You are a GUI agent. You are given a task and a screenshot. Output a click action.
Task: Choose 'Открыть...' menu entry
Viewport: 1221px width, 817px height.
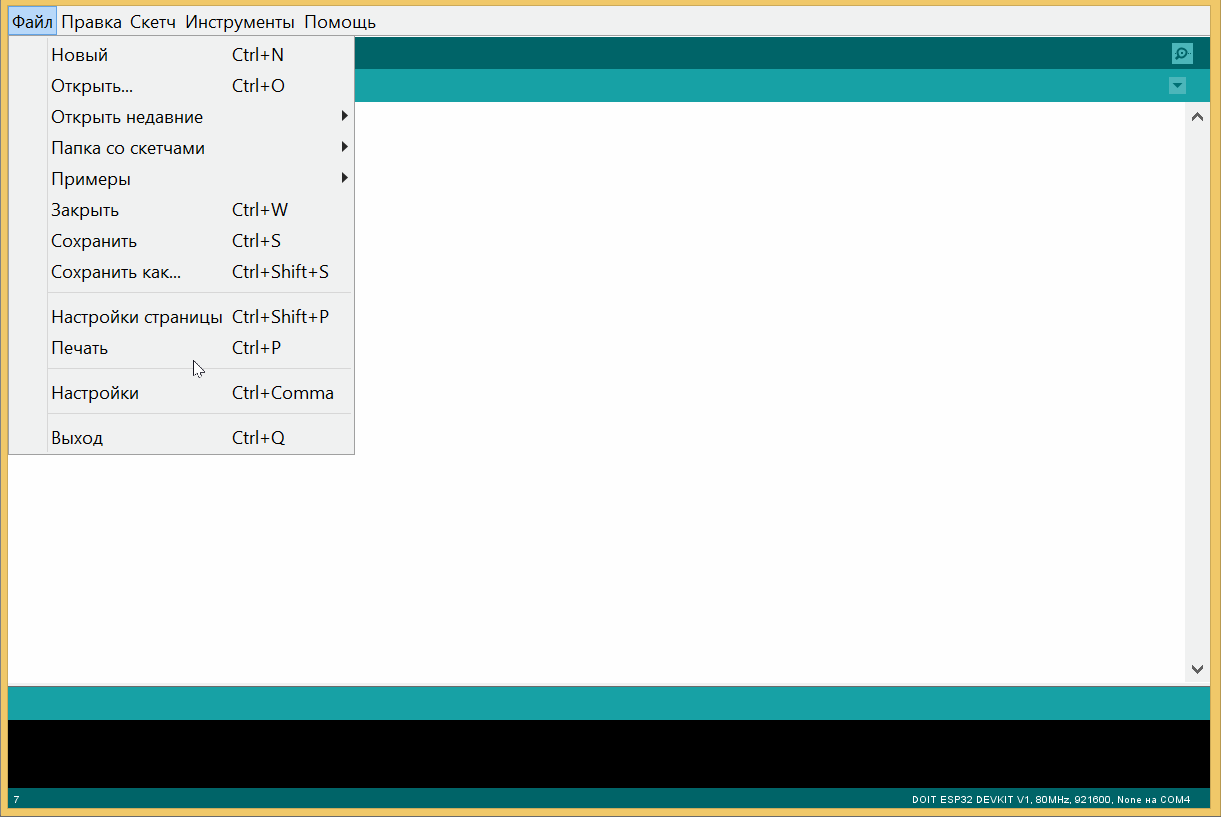[92, 86]
